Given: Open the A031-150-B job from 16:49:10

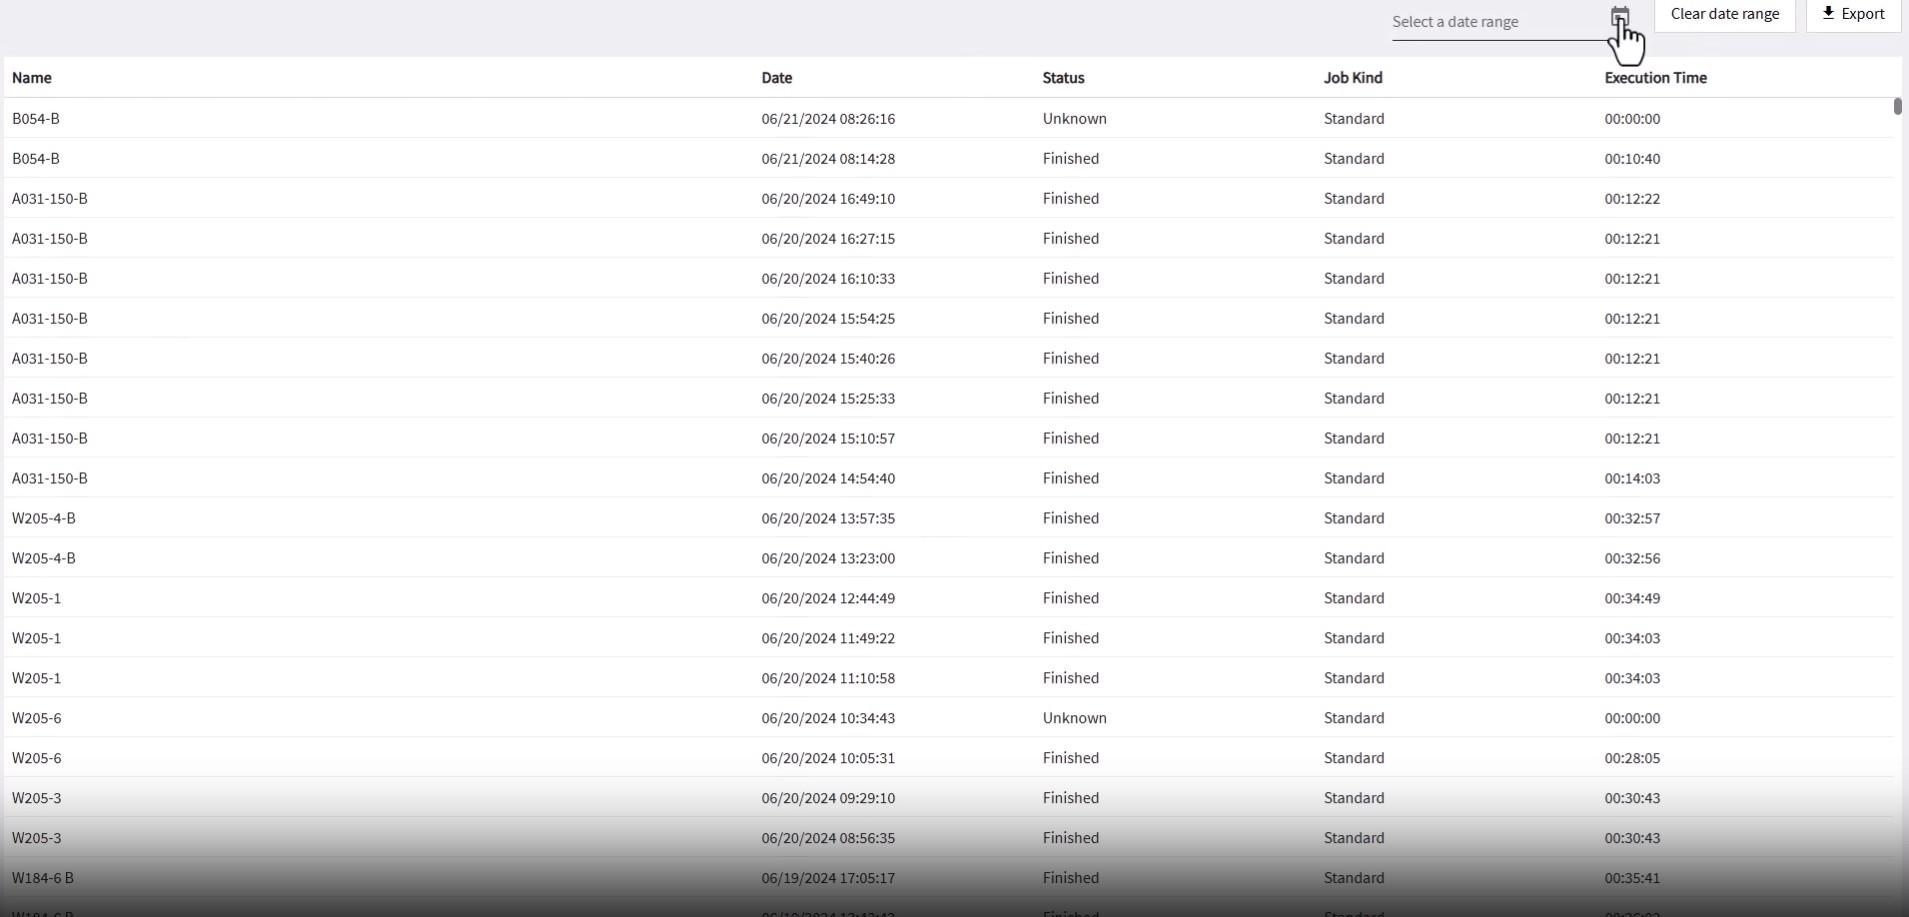Looking at the screenshot, I should (x=50, y=199).
